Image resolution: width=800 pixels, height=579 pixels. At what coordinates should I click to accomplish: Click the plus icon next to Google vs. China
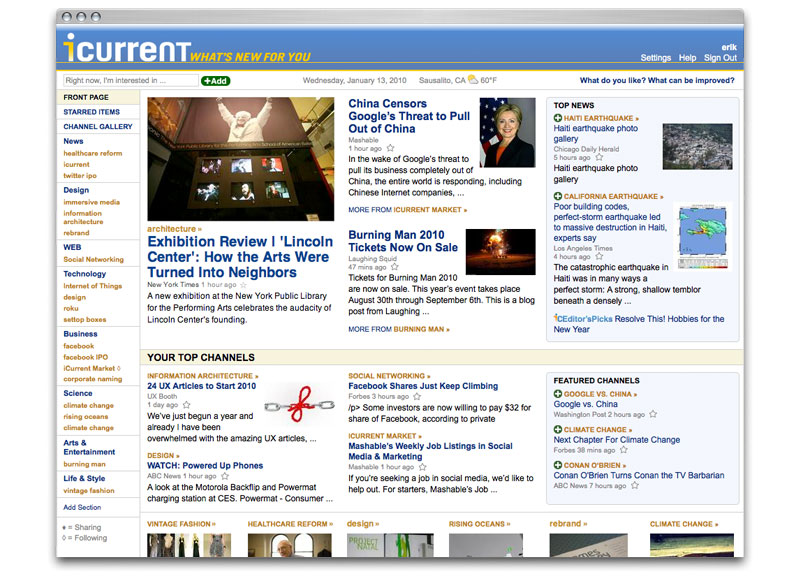tap(558, 394)
